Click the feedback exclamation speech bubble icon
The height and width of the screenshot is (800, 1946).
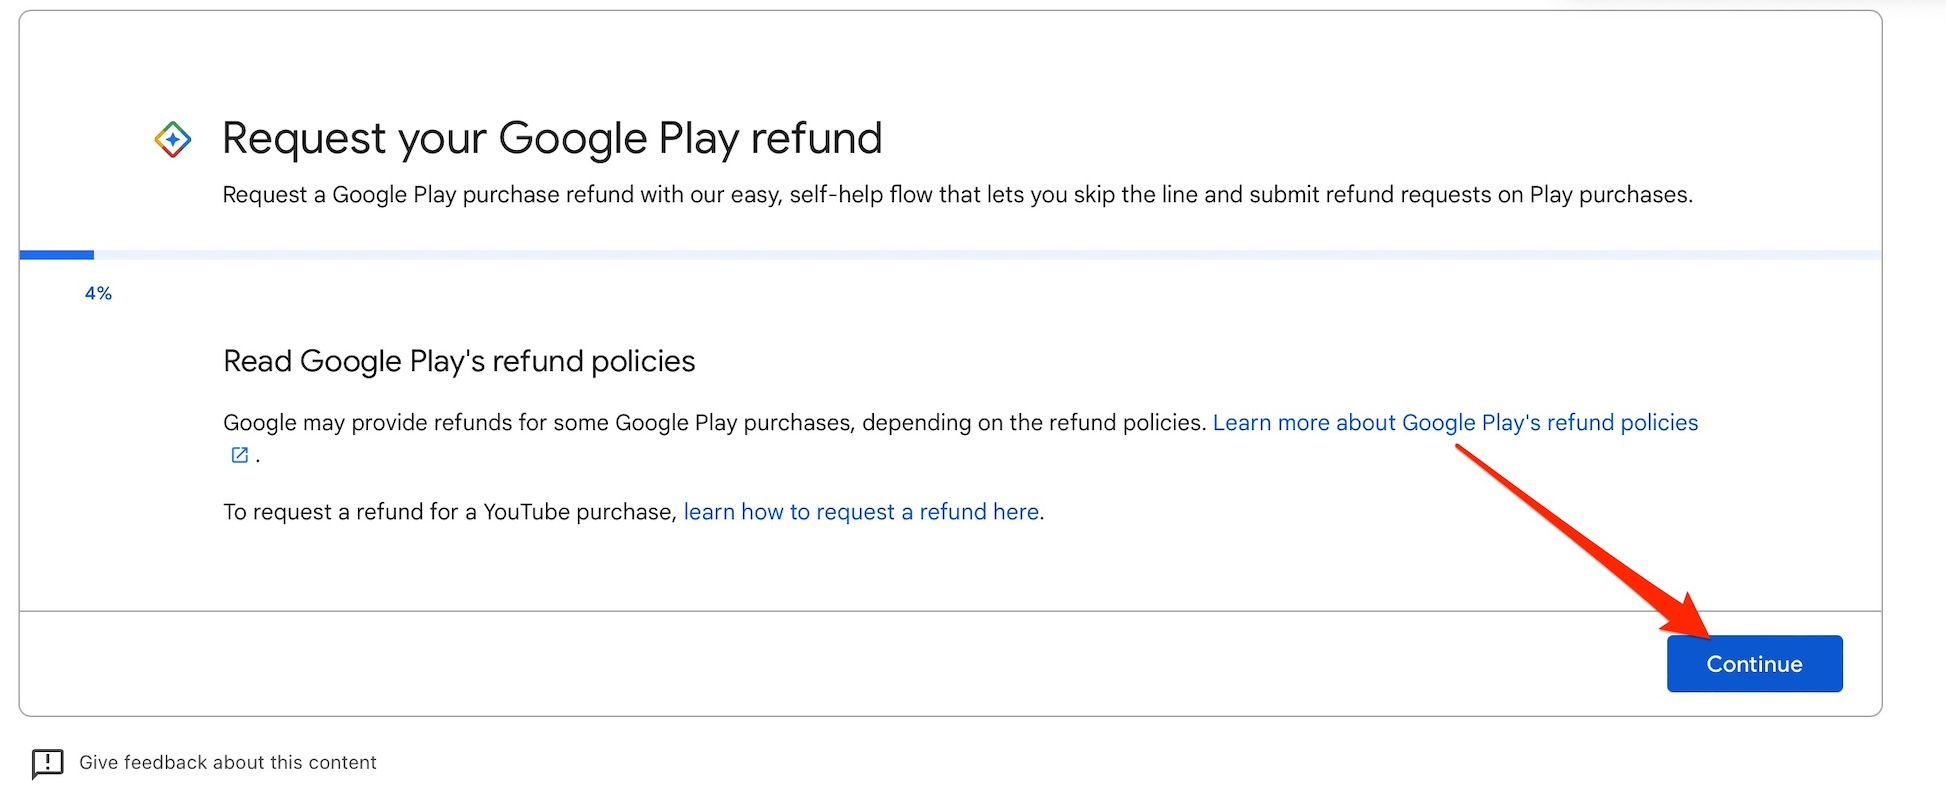pyautogui.click(x=48, y=763)
